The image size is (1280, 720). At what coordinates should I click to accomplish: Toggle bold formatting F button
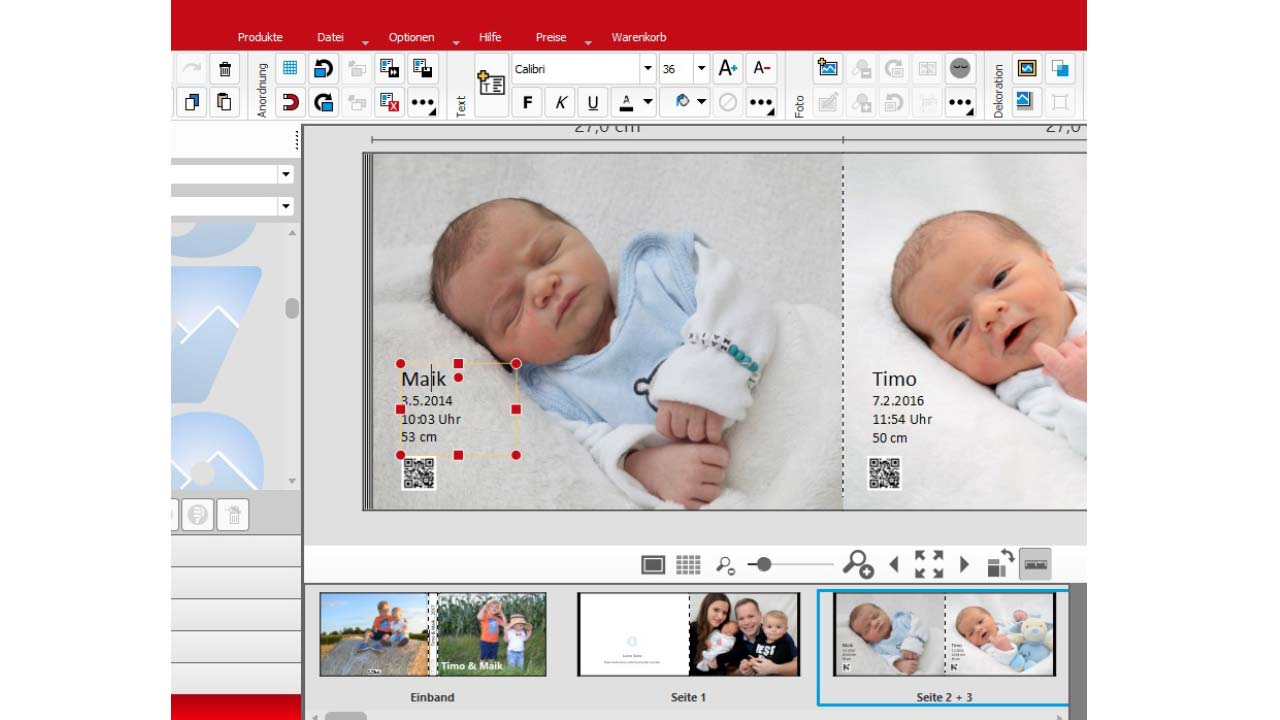[527, 102]
